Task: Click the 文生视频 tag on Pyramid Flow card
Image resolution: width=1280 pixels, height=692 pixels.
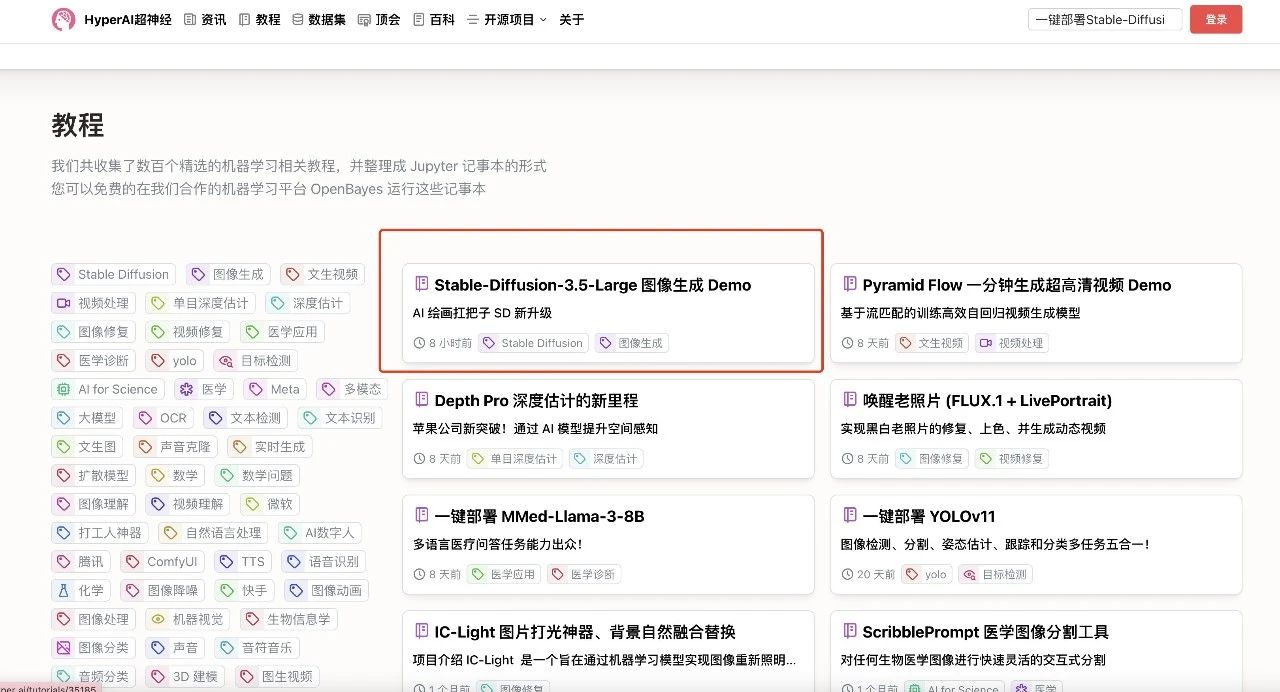Action: tap(931, 343)
